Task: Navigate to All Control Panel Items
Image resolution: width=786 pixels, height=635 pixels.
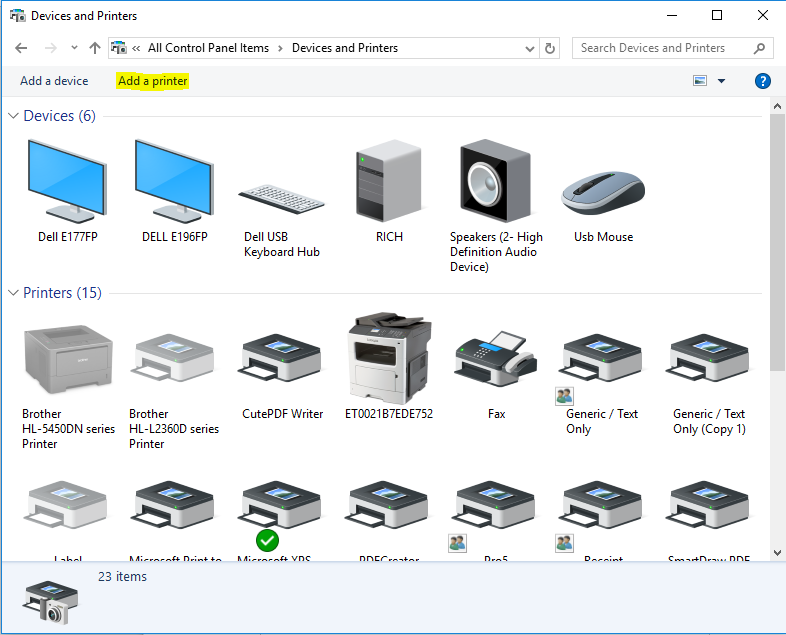Action: tap(208, 48)
